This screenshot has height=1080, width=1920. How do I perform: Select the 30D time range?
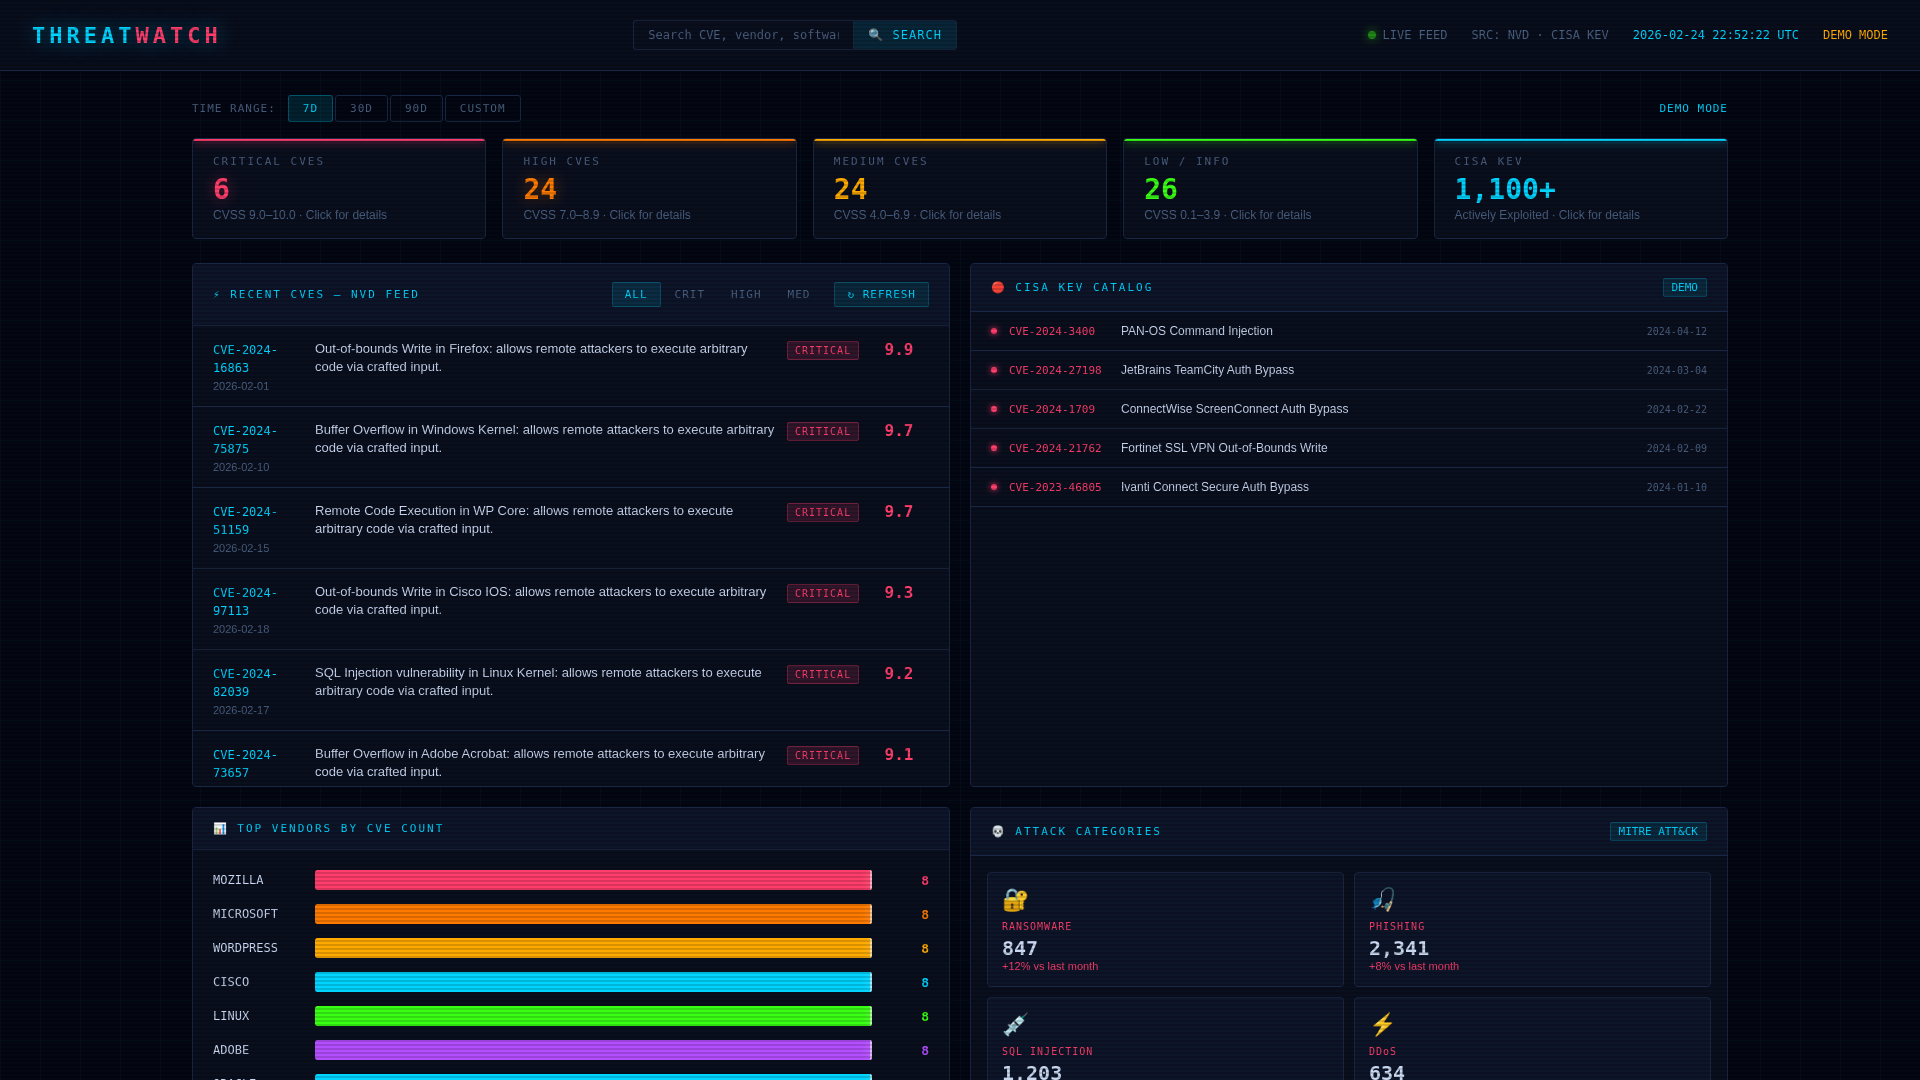[361, 109]
